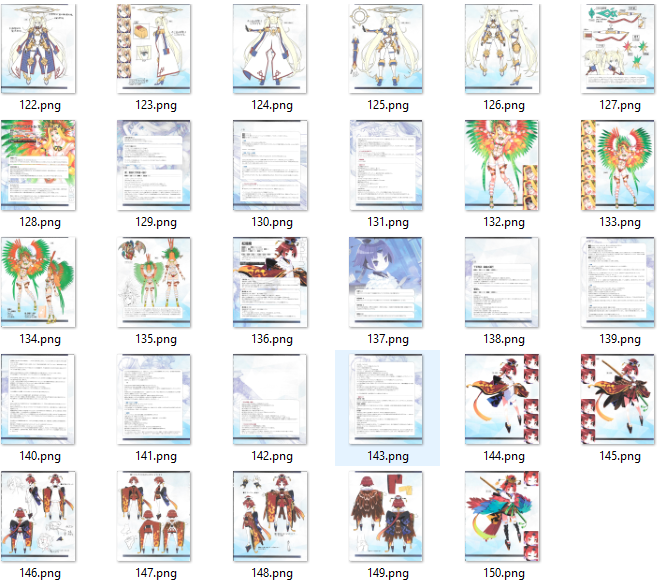Select the 149.png thumbnail image
Screen dimensions: 660x584
click(386, 517)
